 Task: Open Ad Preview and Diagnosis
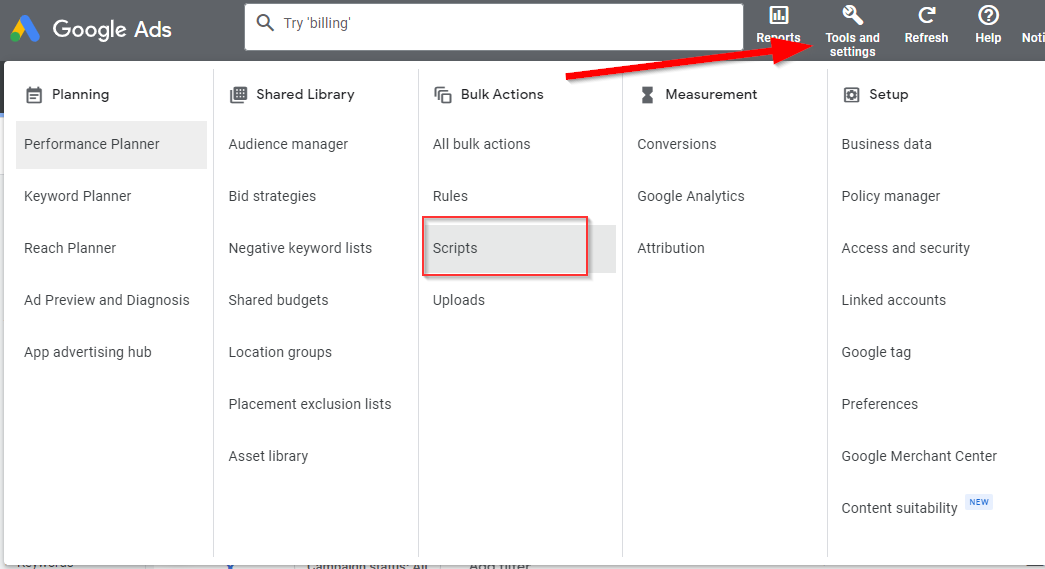[x=107, y=300]
